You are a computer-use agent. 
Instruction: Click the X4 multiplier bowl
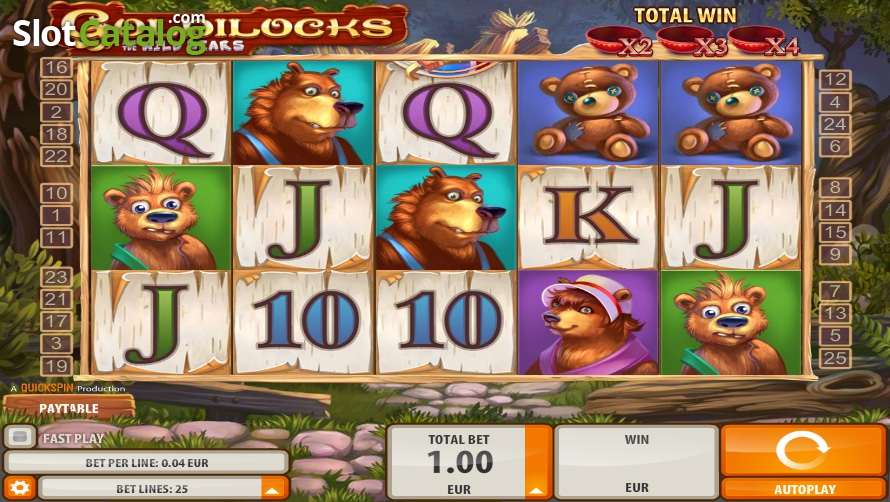coord(763,41)
